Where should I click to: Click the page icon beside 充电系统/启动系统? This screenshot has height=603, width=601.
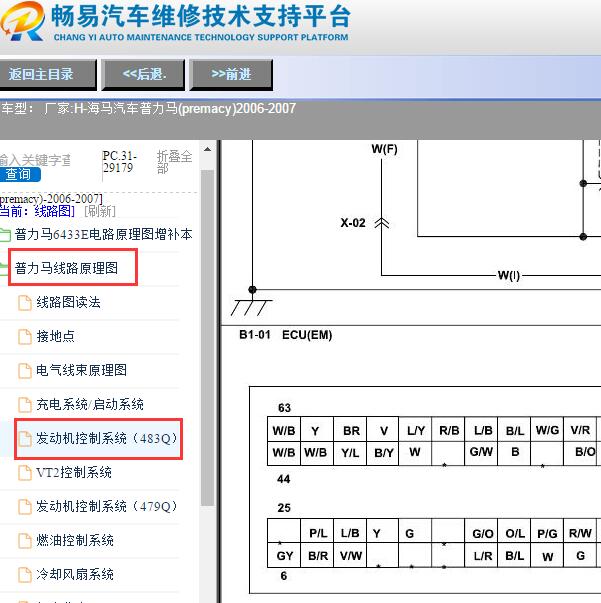25,405
